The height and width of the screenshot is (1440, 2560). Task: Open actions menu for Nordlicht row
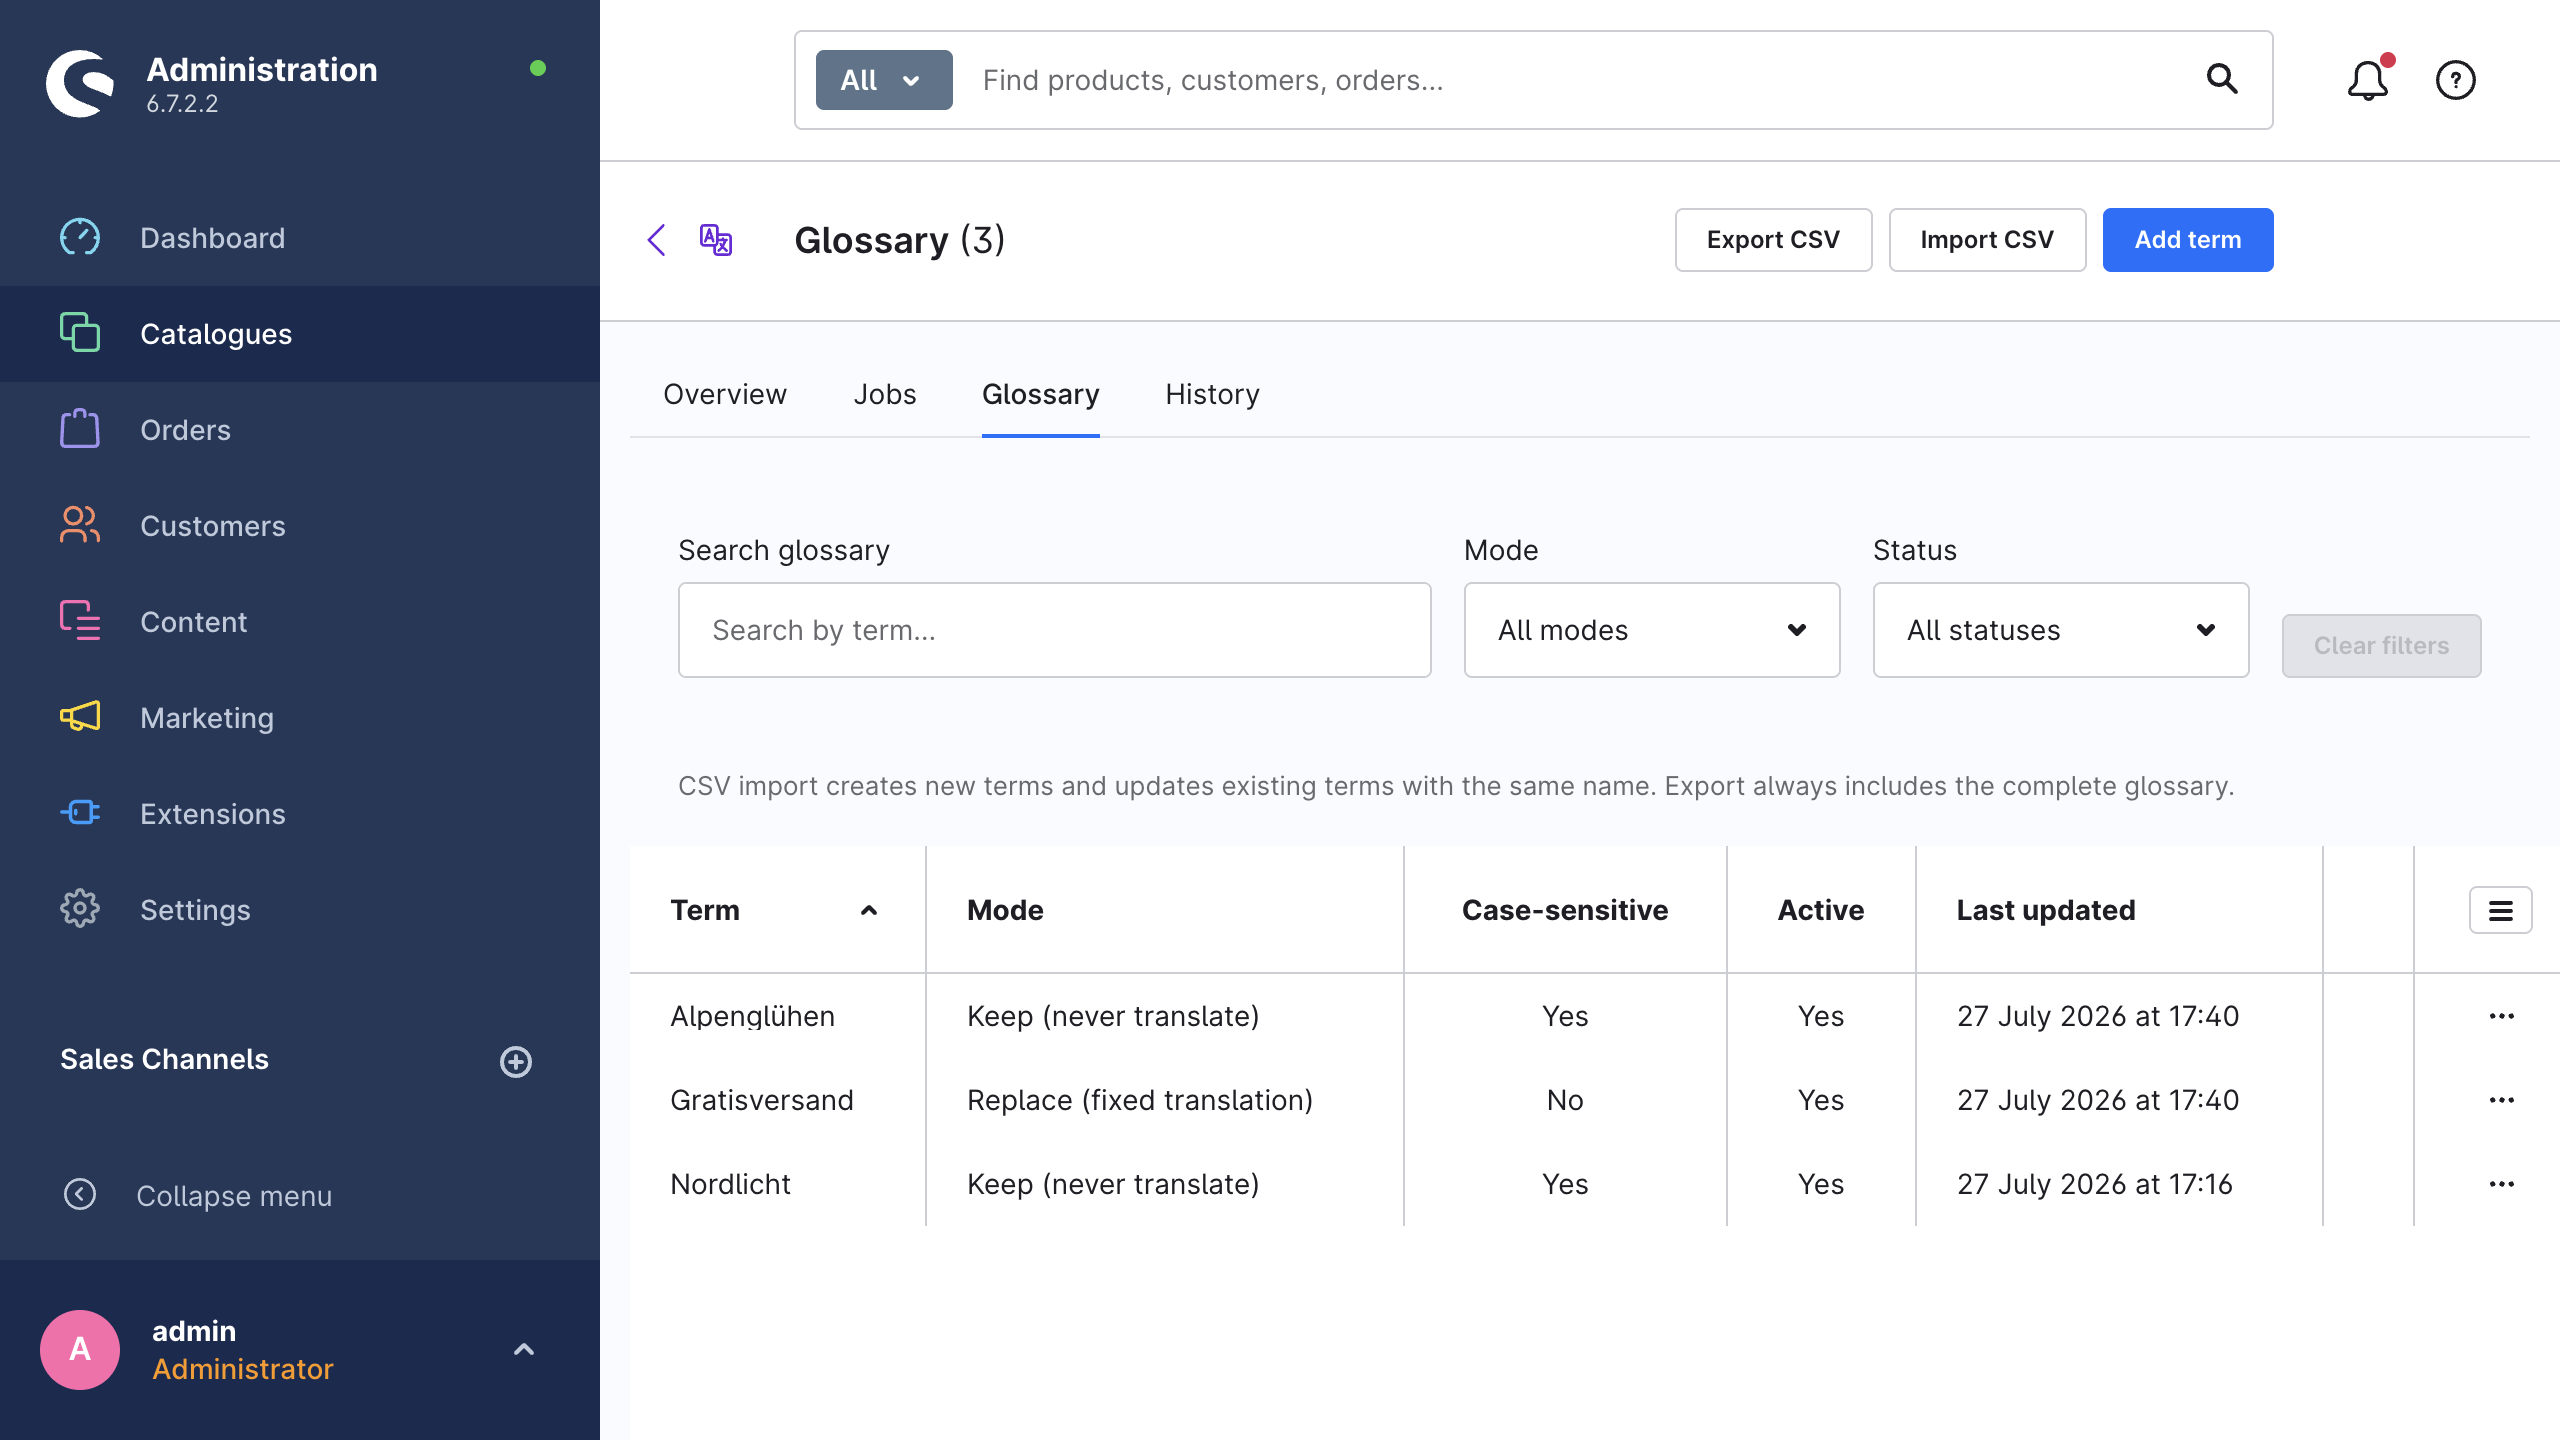2502,1184
